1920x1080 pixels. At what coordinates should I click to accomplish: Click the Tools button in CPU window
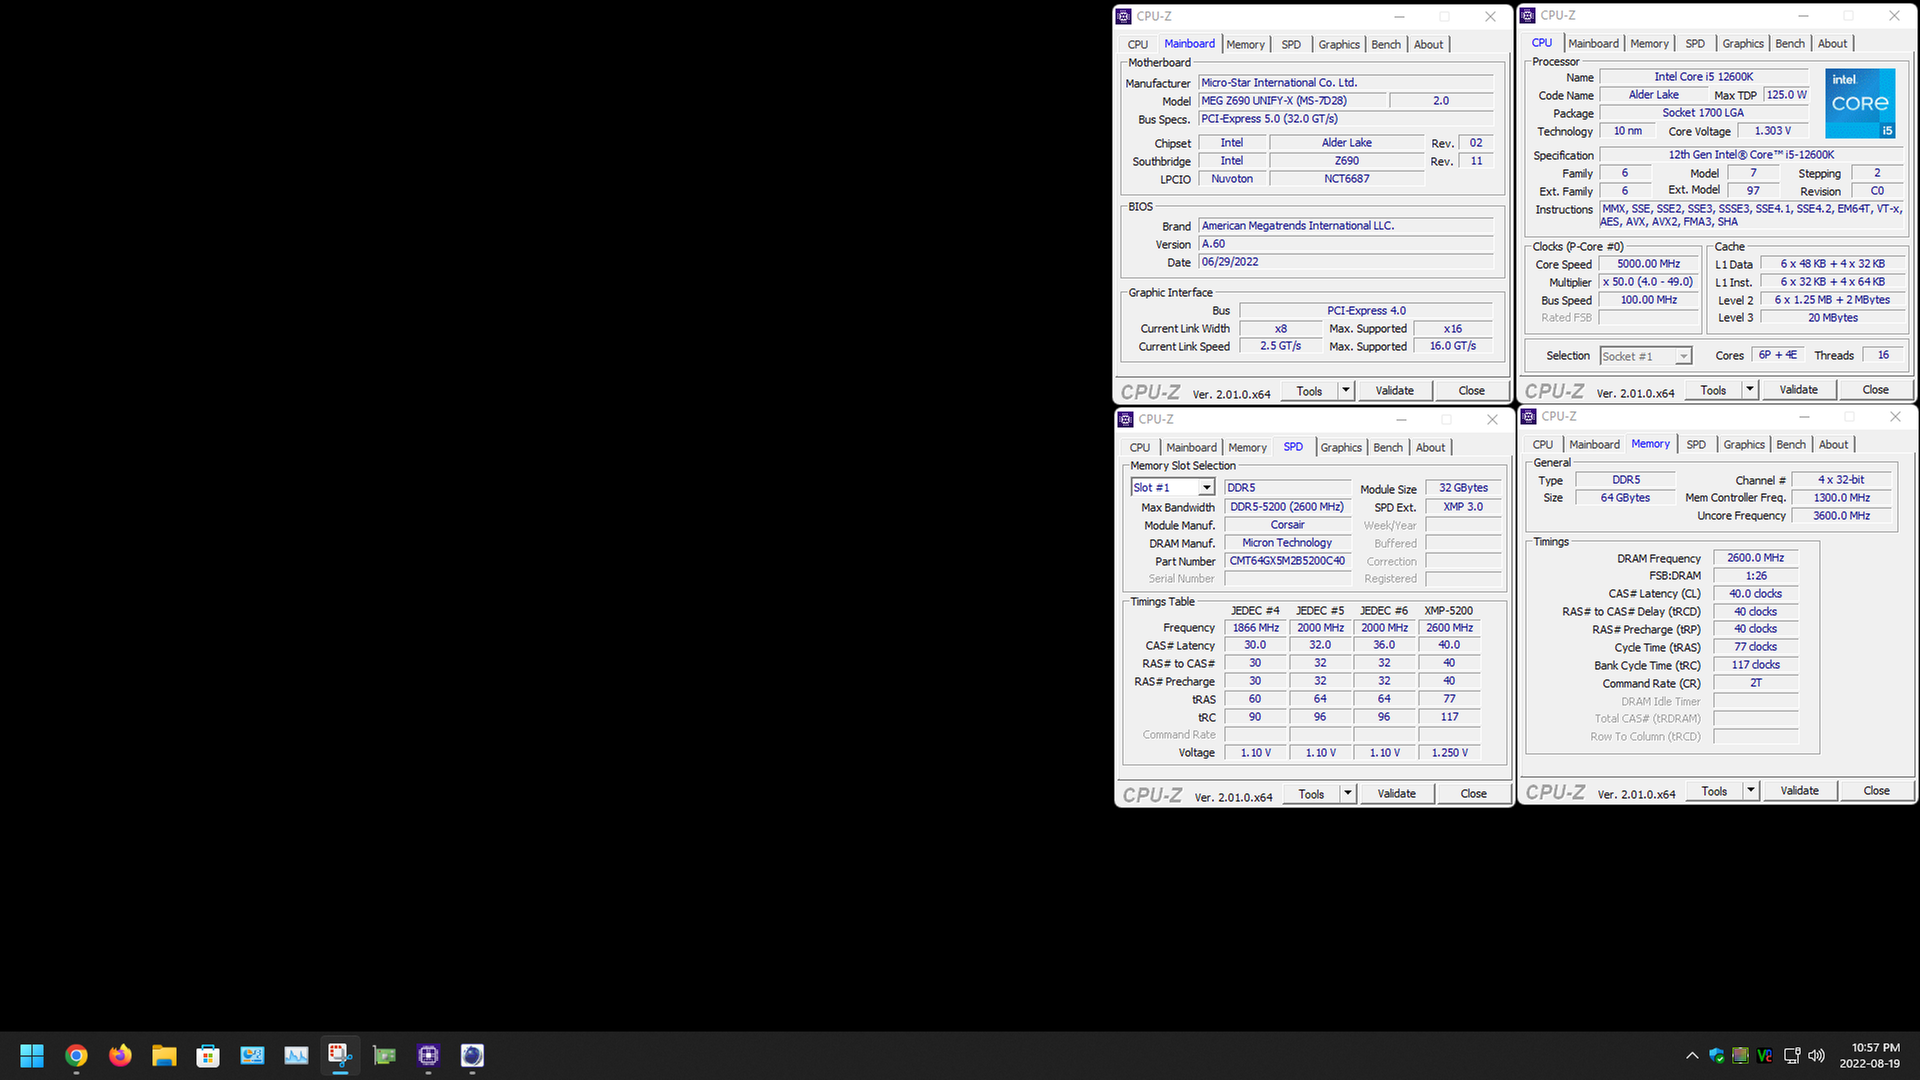1713,389
